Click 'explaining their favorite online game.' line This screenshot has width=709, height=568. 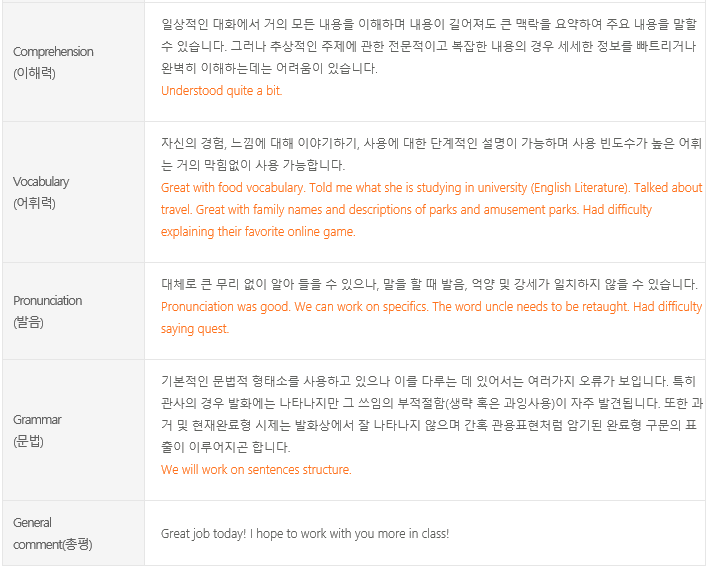pyautogui.click(x=258, y=232)
